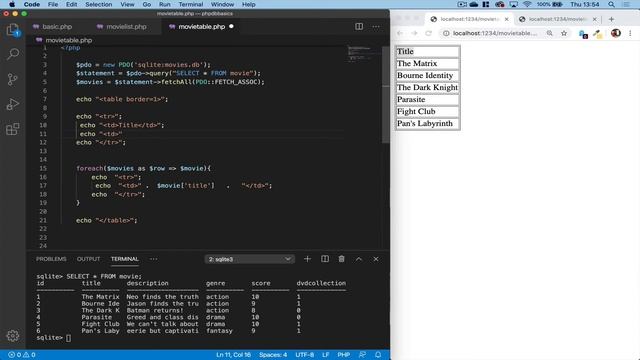
Task: Close the first localhost browser tab
Action: click(507, 19)
